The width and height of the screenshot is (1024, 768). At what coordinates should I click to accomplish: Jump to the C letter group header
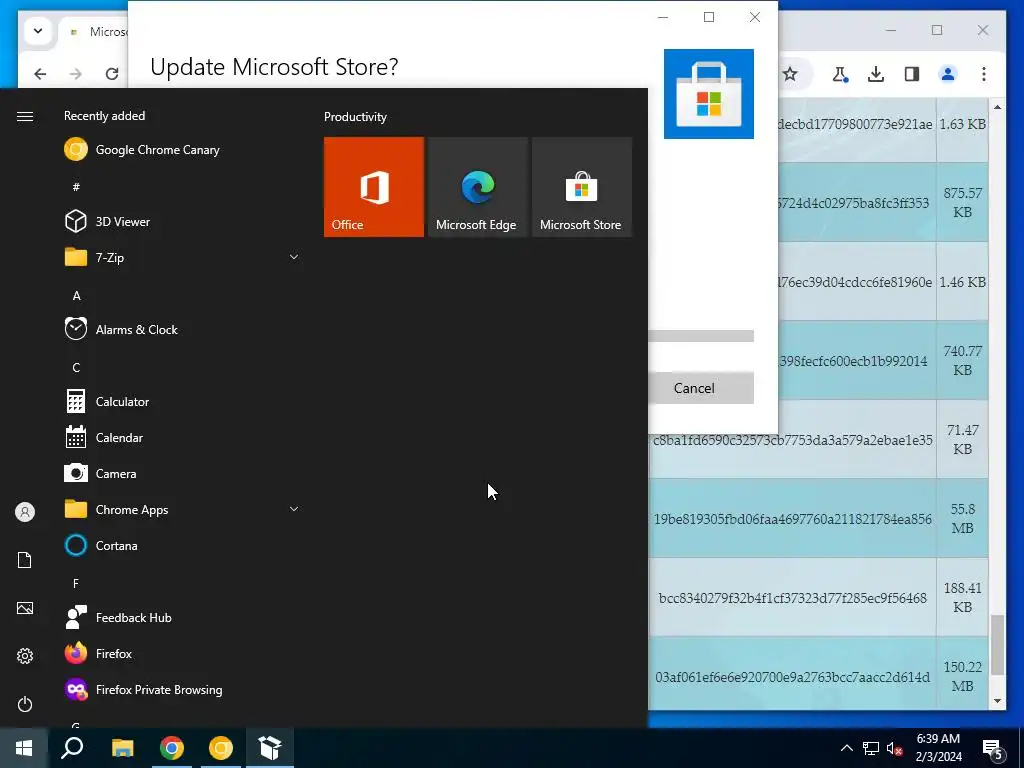pos(76,368)
